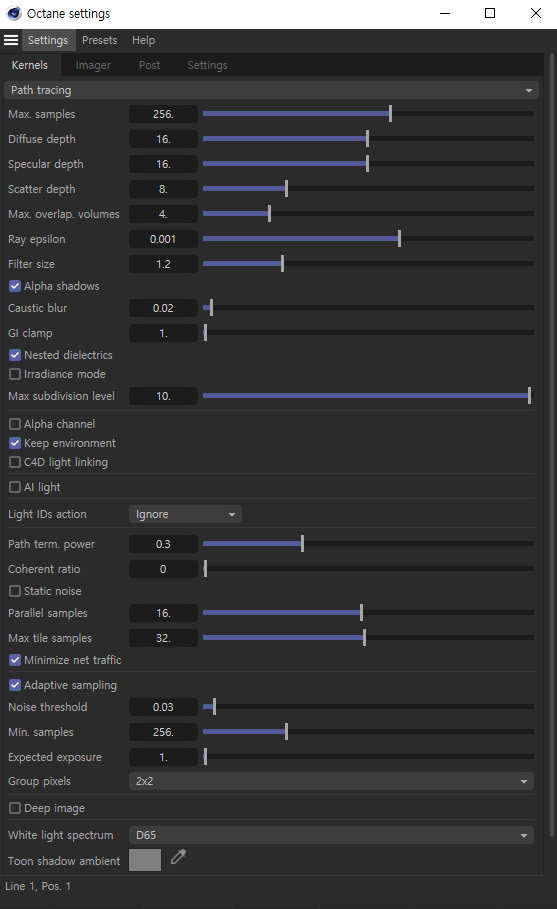557x909 pixels.
Task: Click the Specular depth slider
Action: point(368,163)
